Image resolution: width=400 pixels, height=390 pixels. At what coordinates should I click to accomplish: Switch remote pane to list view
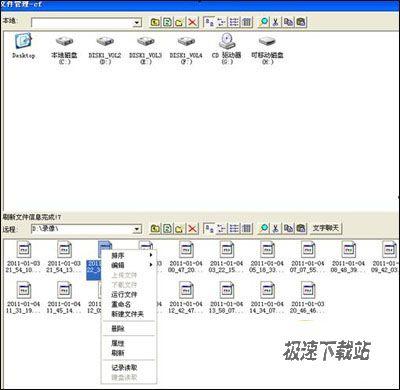coord(234,229)
